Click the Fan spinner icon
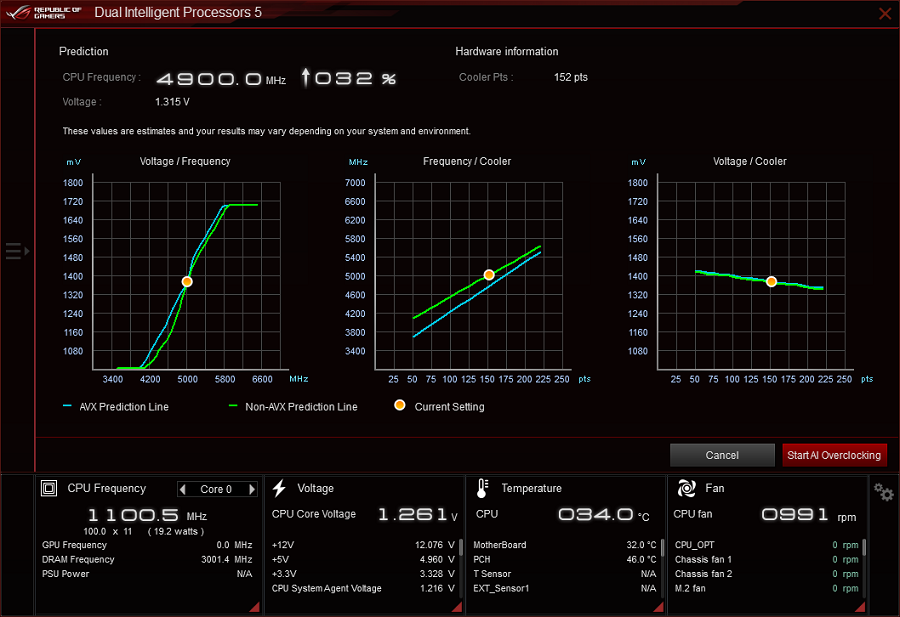 pos(686,488)
